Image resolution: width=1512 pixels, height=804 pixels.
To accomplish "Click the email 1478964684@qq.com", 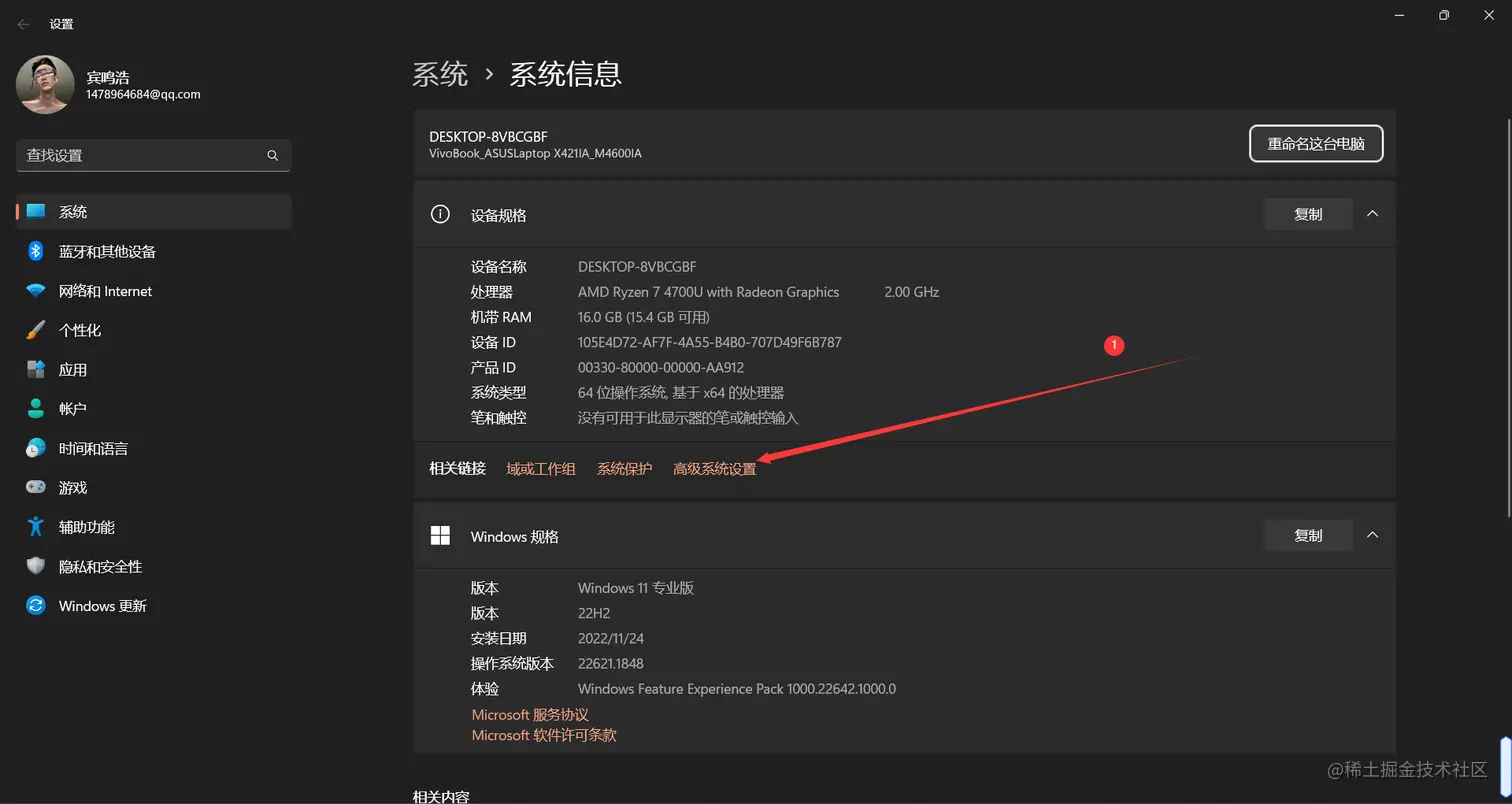I will [143, 95].
